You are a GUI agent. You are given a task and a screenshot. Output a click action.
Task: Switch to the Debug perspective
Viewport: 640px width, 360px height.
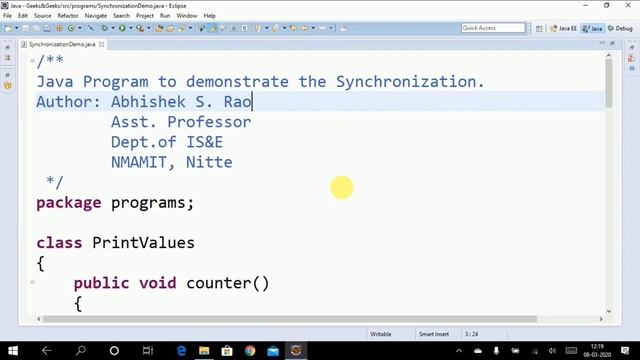pyautogui.click(x=620, y=28)
